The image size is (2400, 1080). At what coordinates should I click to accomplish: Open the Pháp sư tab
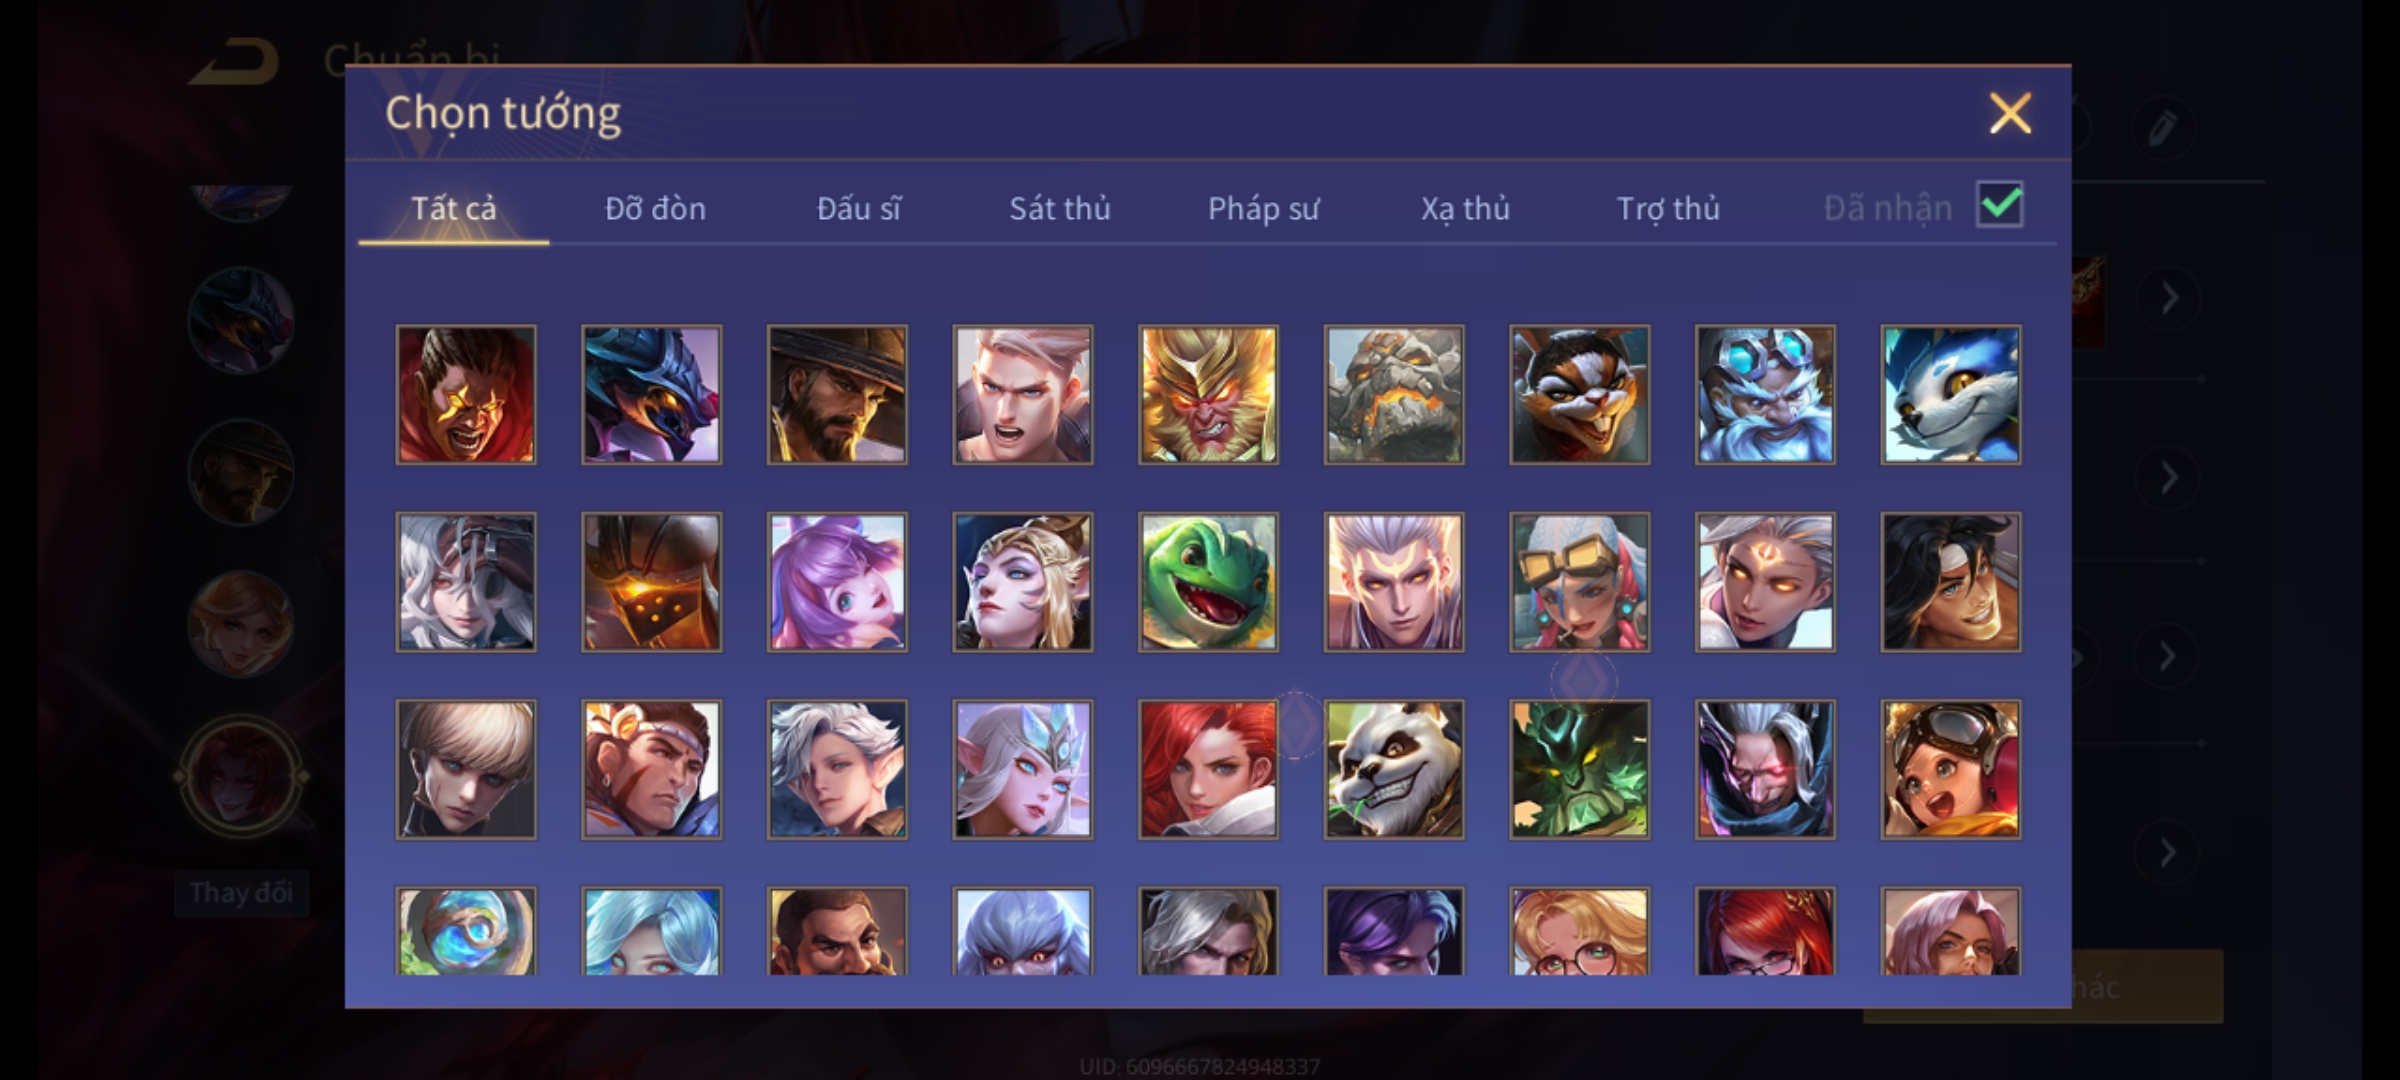(1263, 208)
